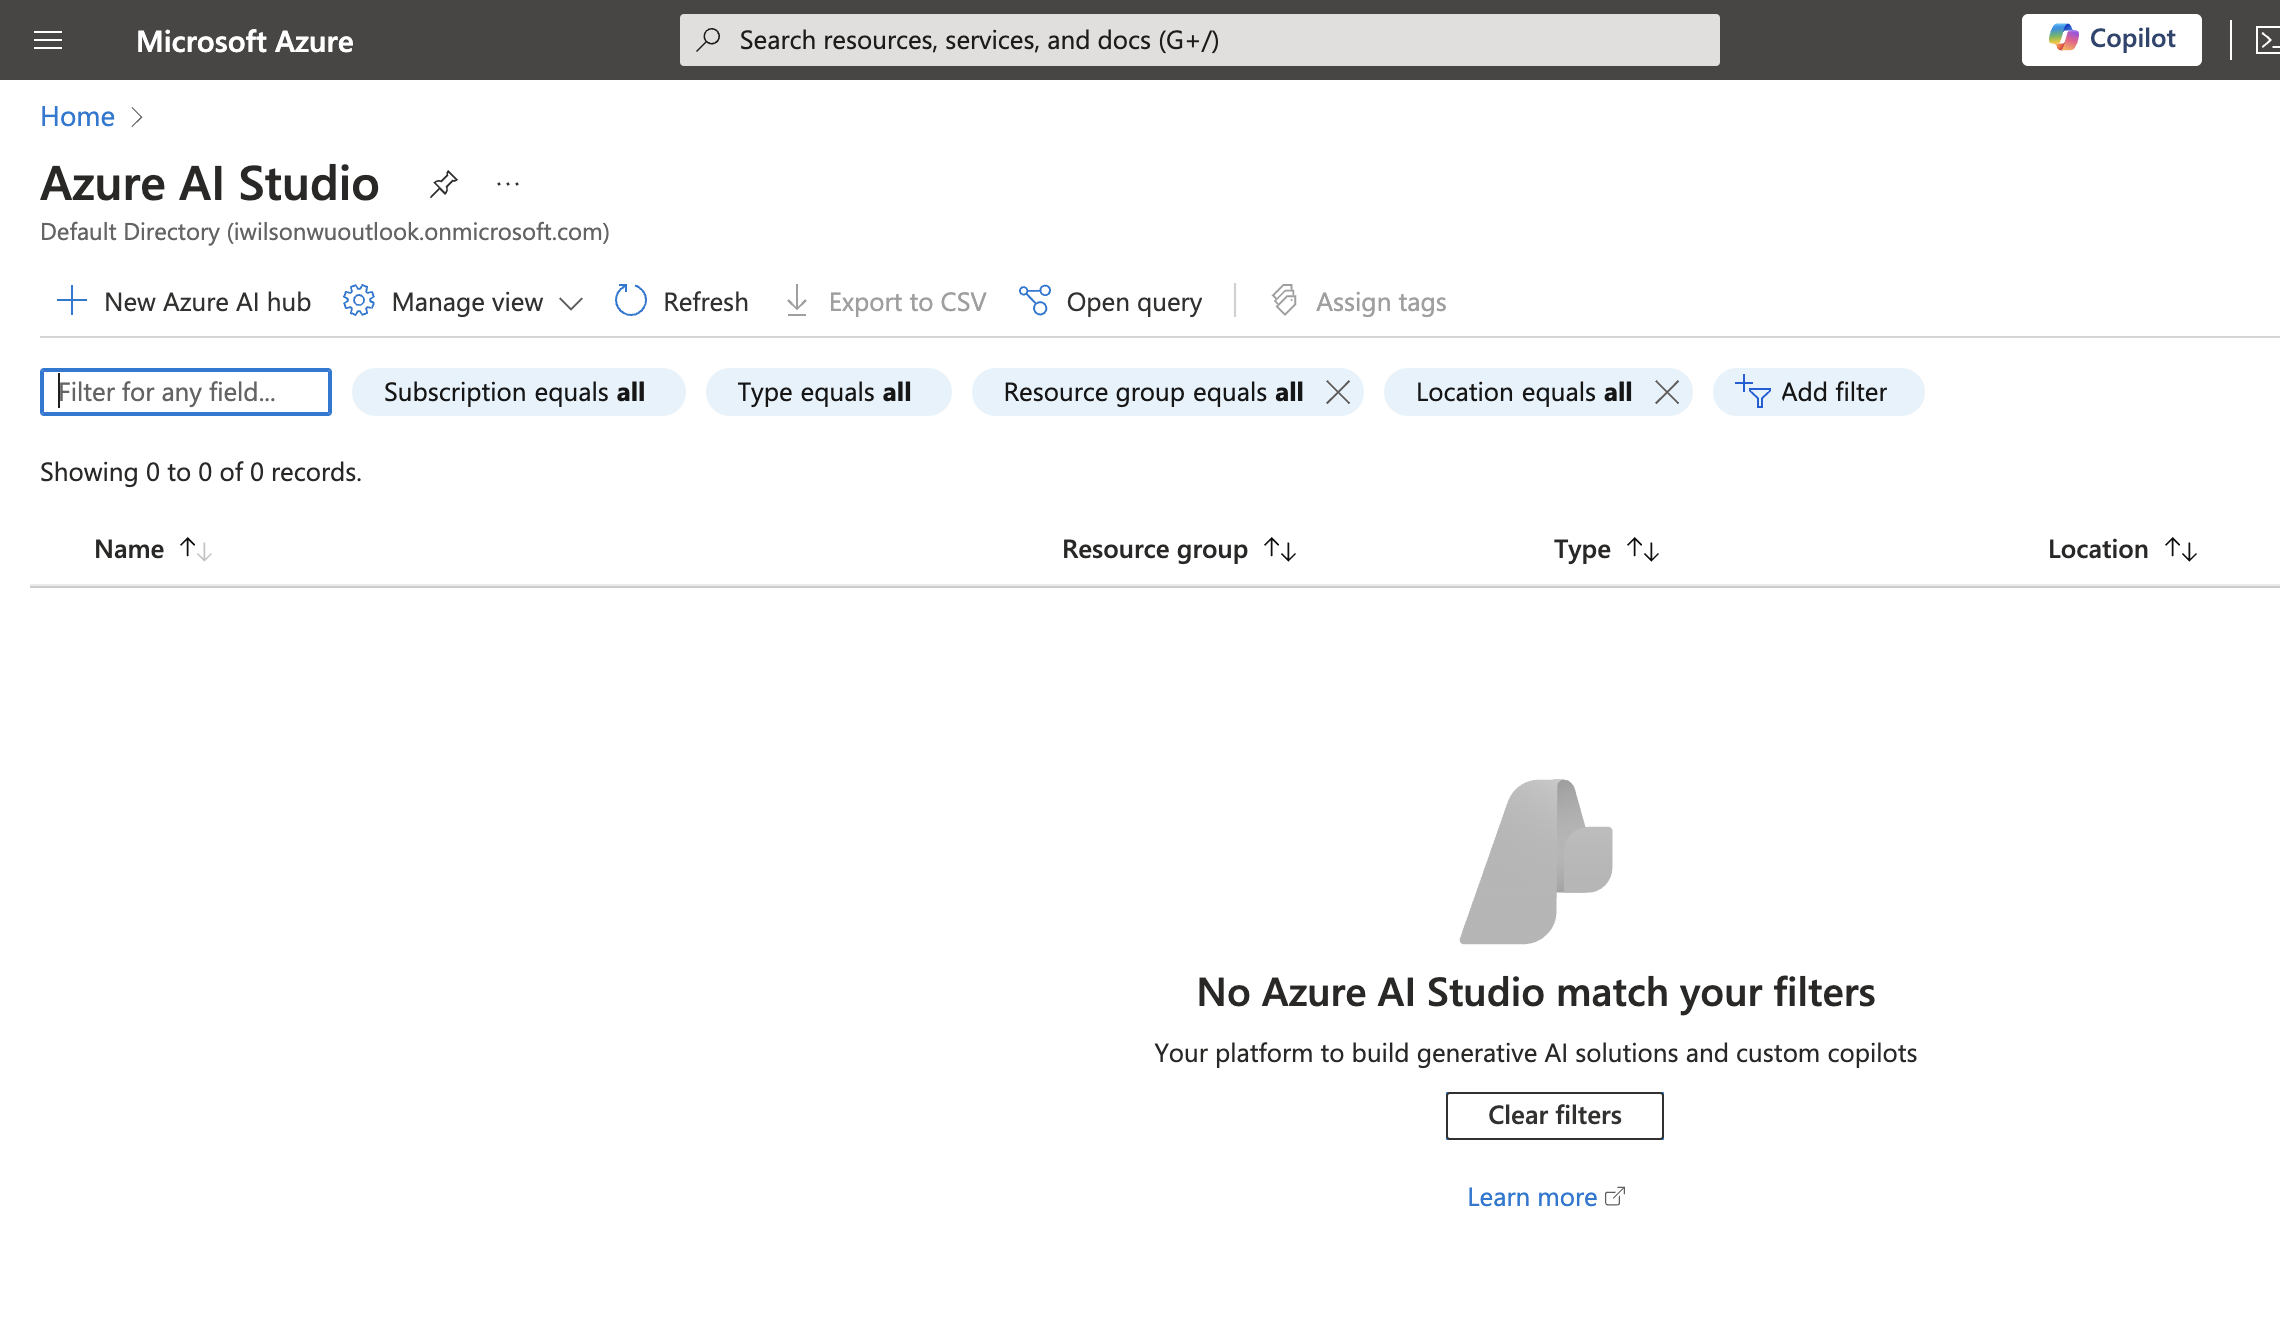Screen dimensions: 2280x1330
Task: Click the Default Directory subtitle text
Action: coord(325,232)
